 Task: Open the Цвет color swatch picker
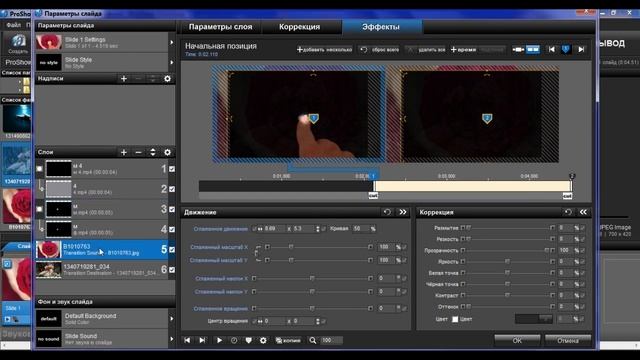coord(533,319)
